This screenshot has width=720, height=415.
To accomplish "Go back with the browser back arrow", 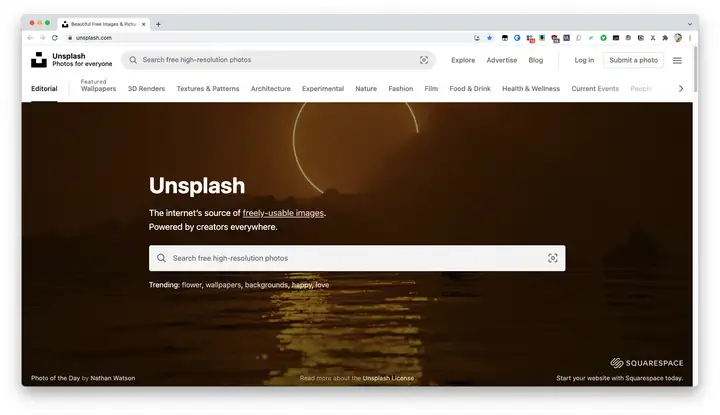I will (30, 38).
